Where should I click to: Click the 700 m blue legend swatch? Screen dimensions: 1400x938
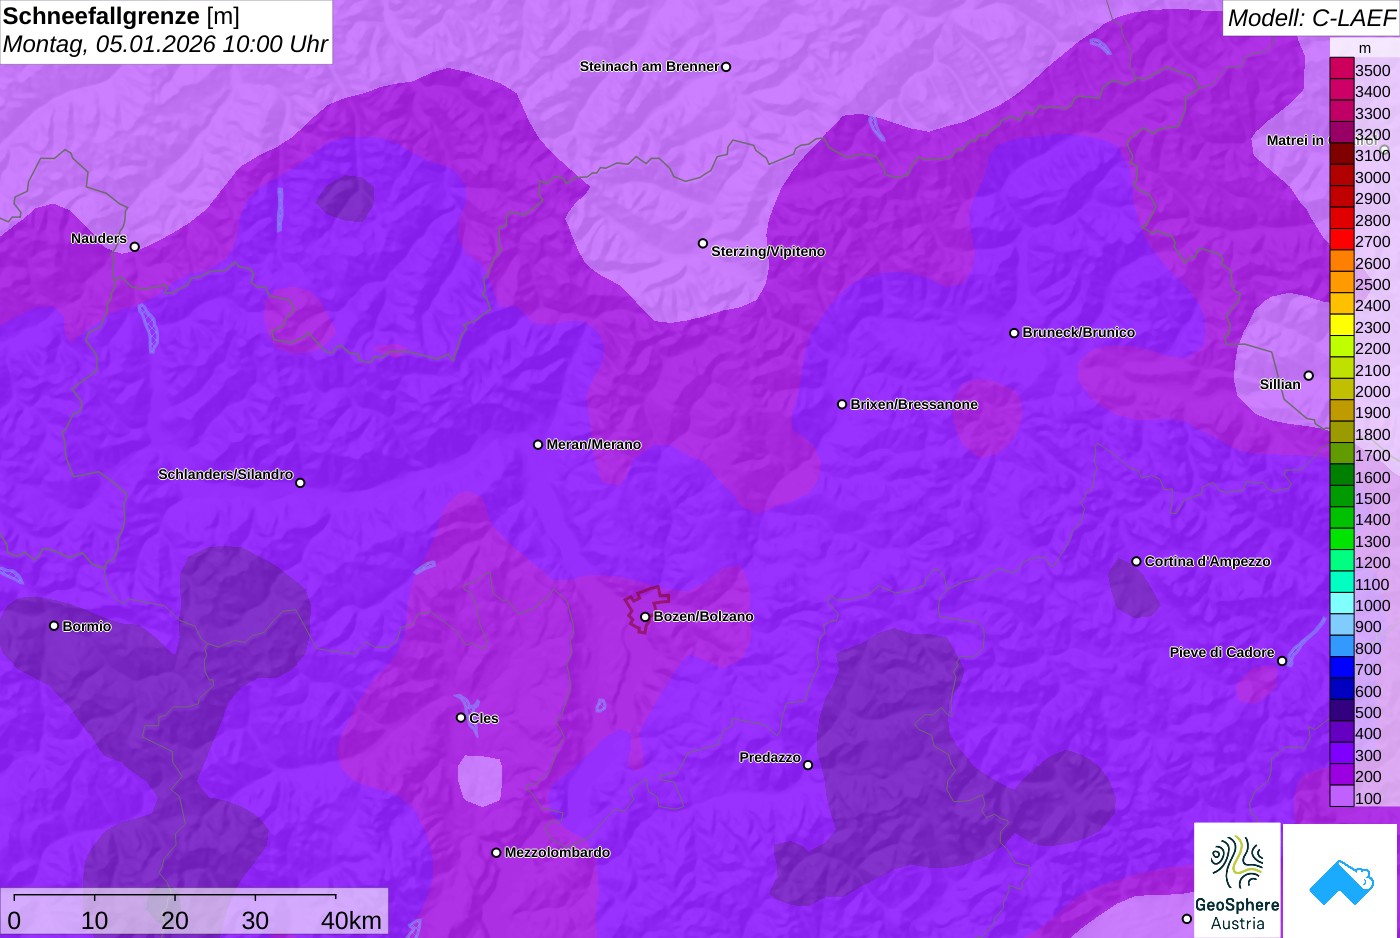[x=1341, y=668]
